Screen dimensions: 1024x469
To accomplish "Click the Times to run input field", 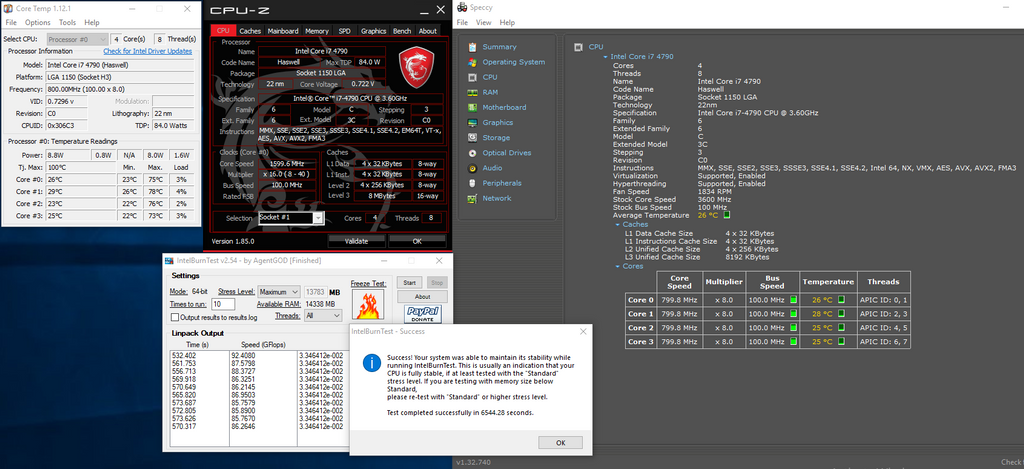I will click(x=223, y=303).
